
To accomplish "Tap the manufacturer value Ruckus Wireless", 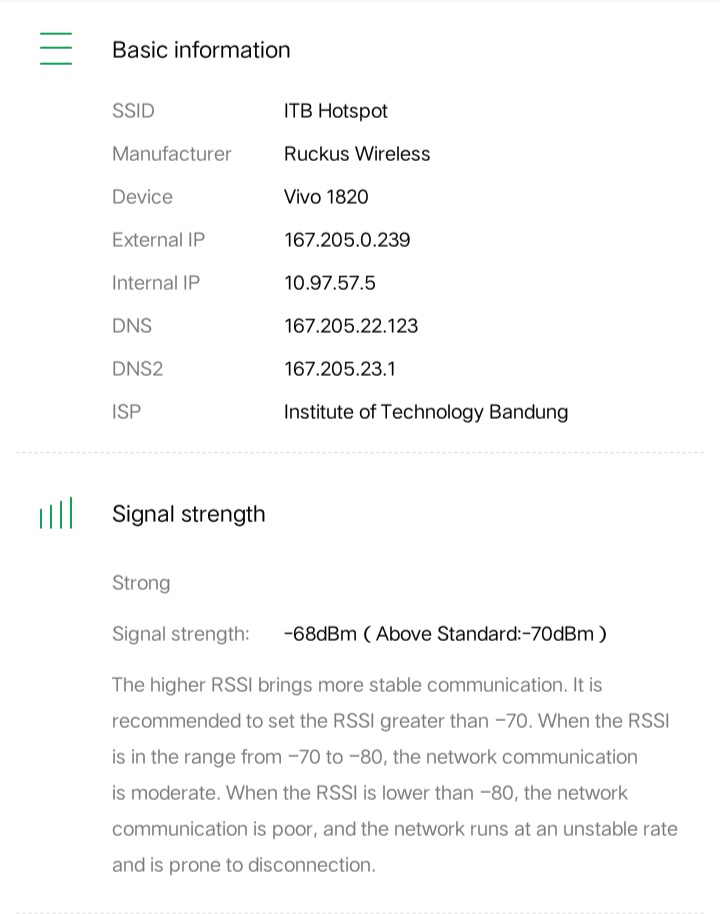I will pyautogui.click(x=357, y=154).
